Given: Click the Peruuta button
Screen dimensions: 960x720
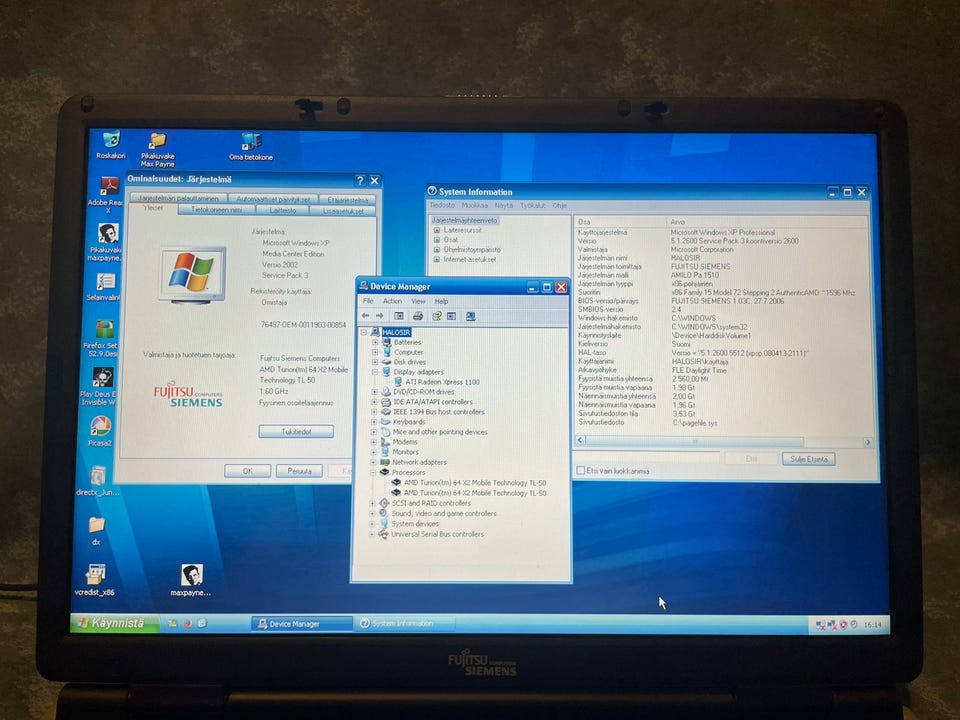Looking at the screenshot, I should tap(299, 471).
